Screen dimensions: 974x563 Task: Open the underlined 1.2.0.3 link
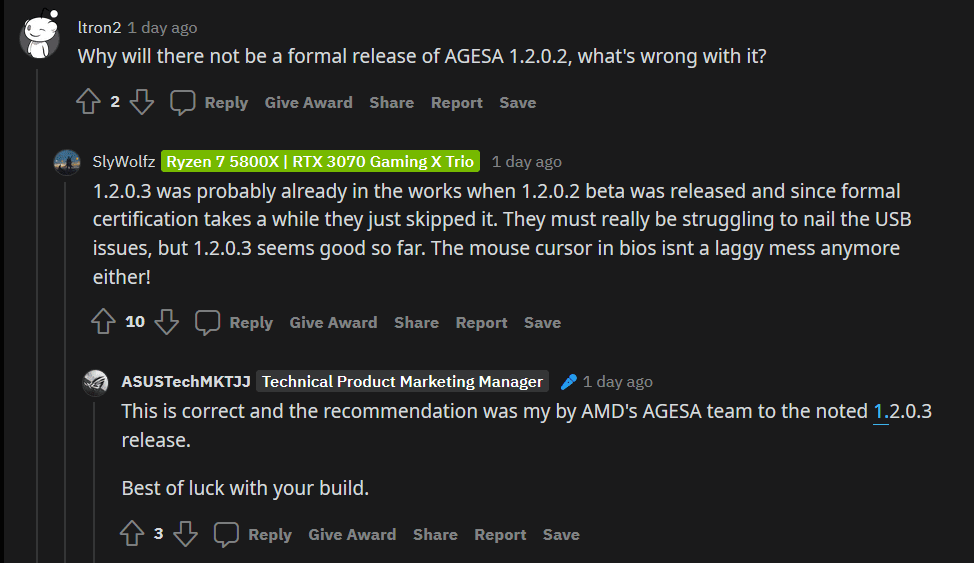point(881,411)
